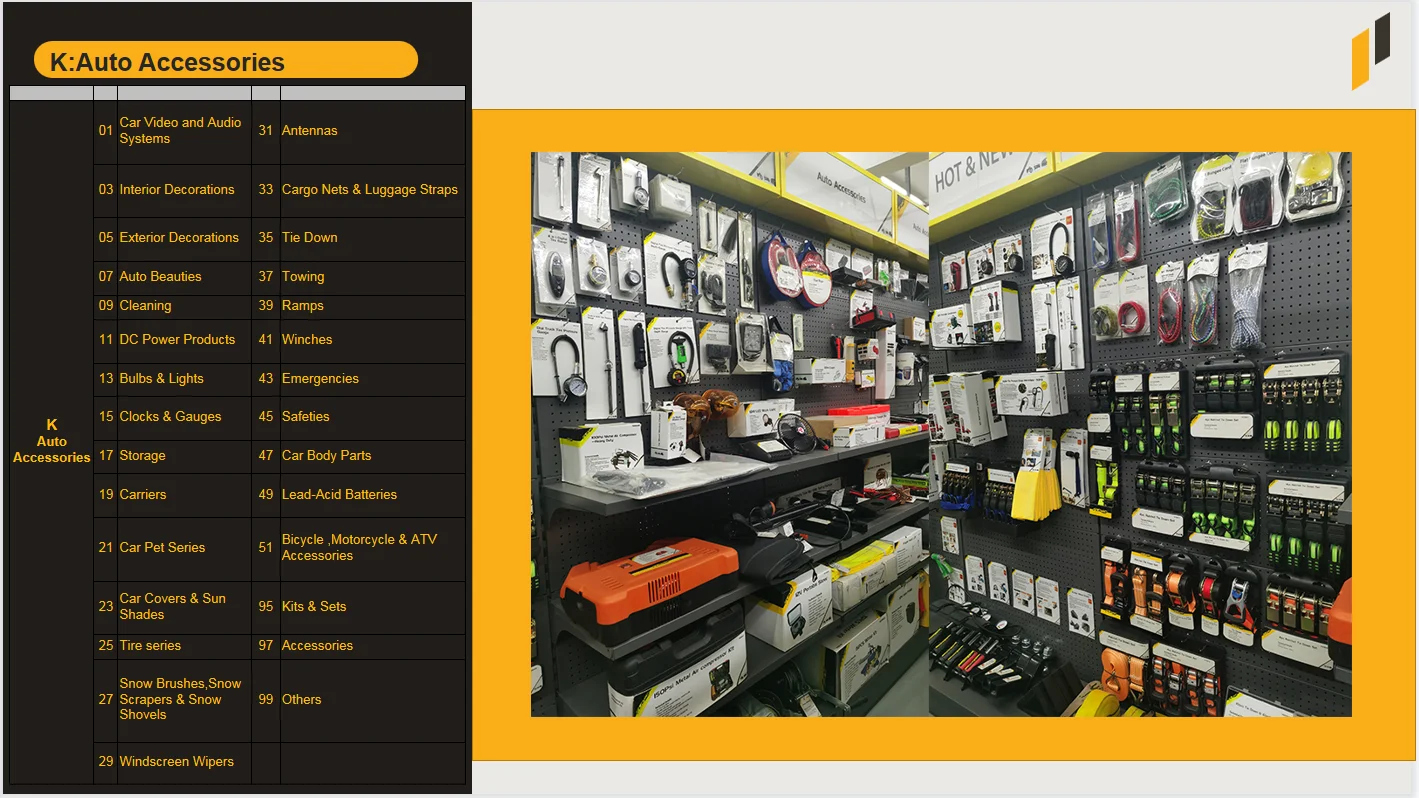The image size is (1419, 798).
Task: Select the 'Others' category
Action: click(x=302, y=700)
